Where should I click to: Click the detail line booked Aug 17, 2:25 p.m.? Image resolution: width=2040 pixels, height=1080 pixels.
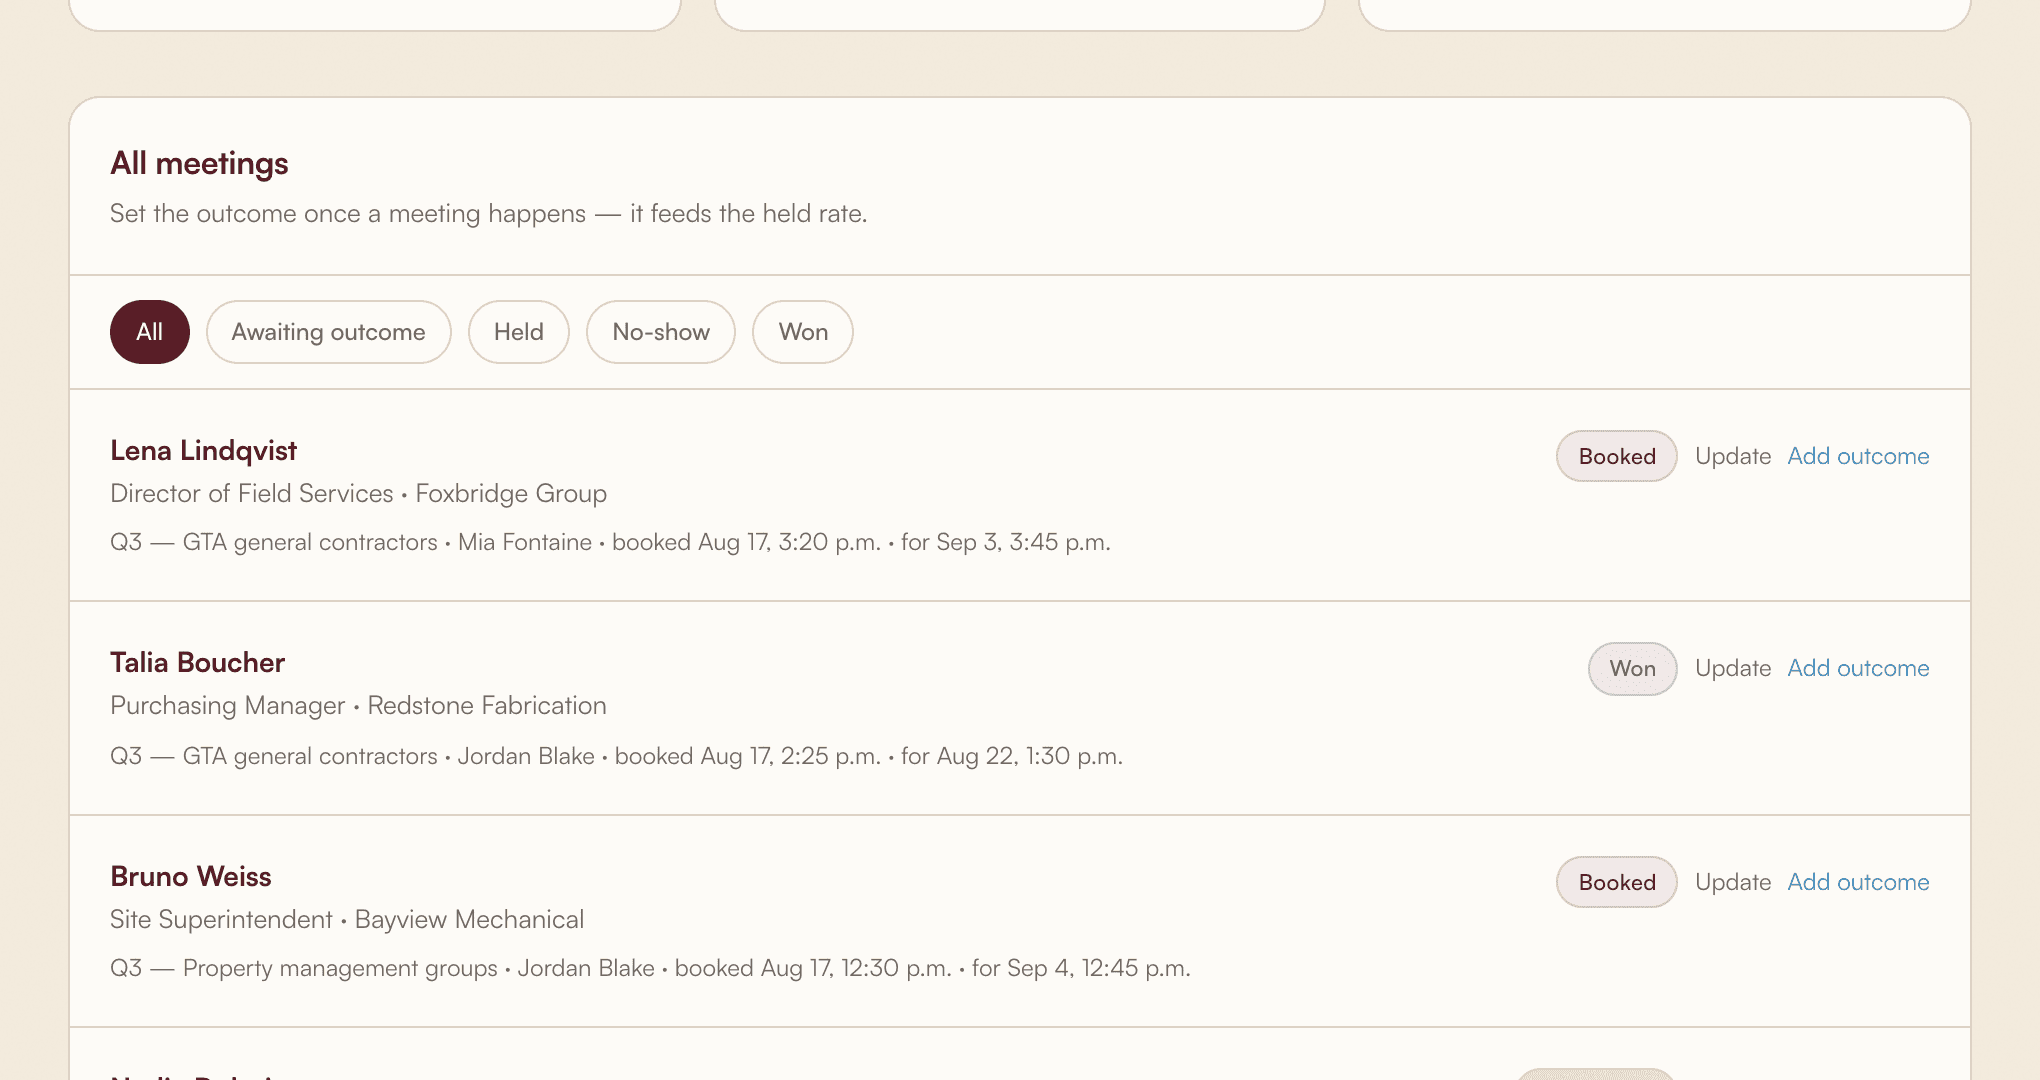click(616, 756)
